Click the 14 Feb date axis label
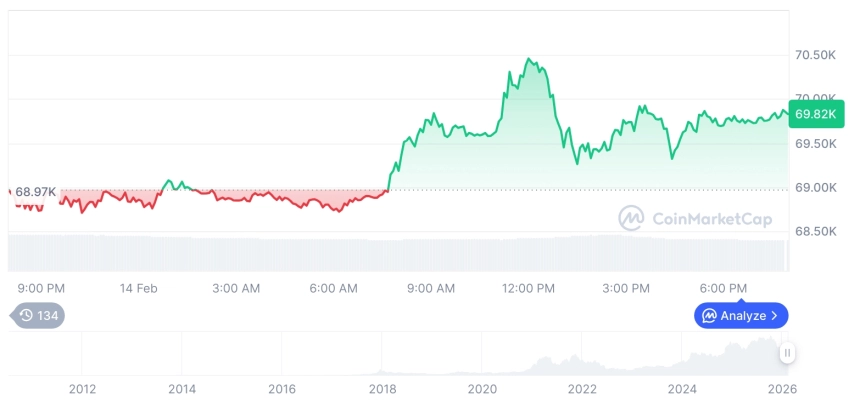The image size is (860, 401). 139,288
